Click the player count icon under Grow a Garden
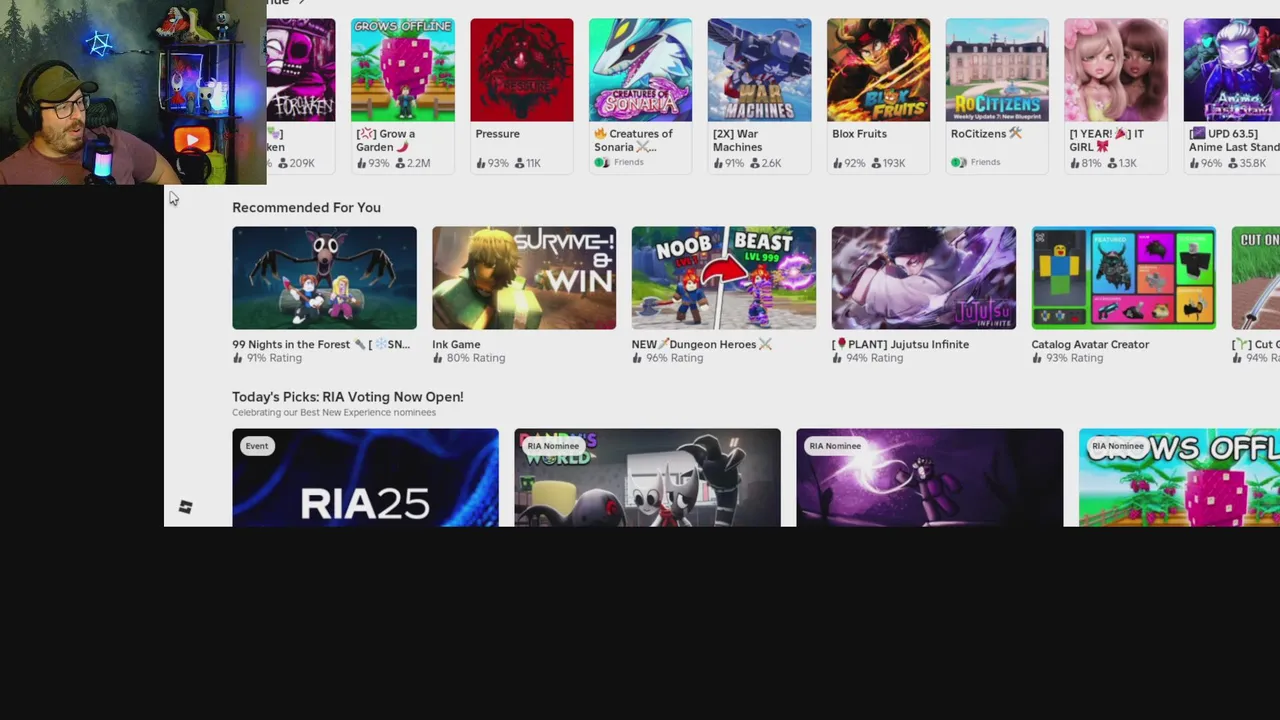The width and height of the screenshot is (1280, 720). [x=401, y=163]
